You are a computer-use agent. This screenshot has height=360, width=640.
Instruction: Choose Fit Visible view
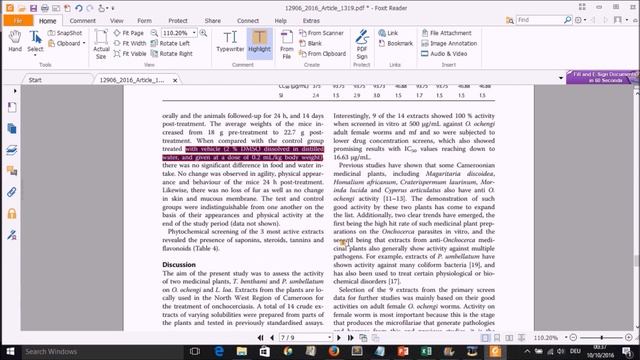pos(130,53)
